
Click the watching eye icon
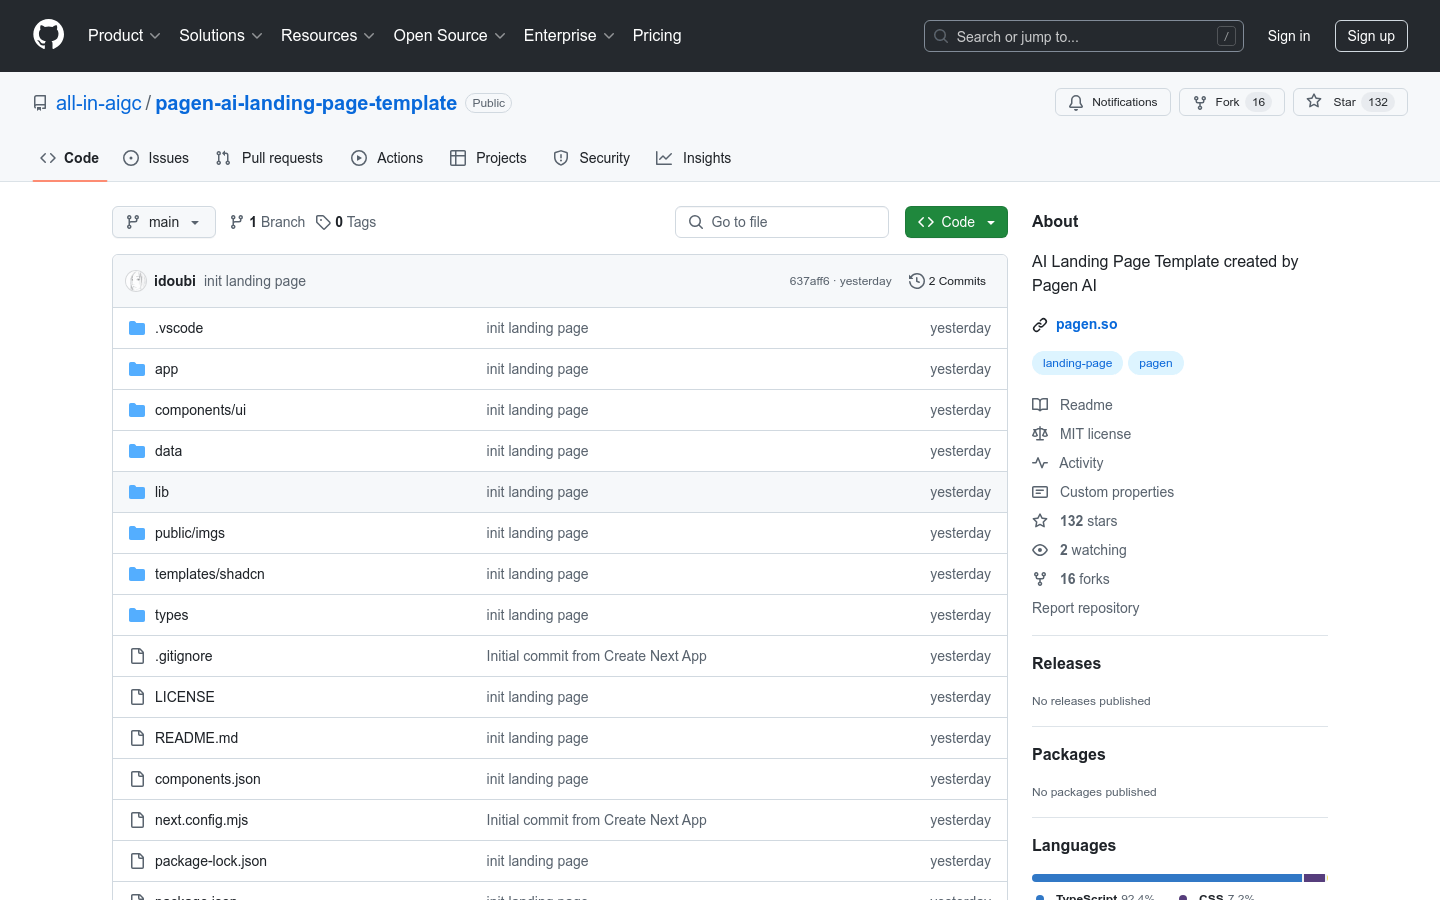tap(1040, 549)
